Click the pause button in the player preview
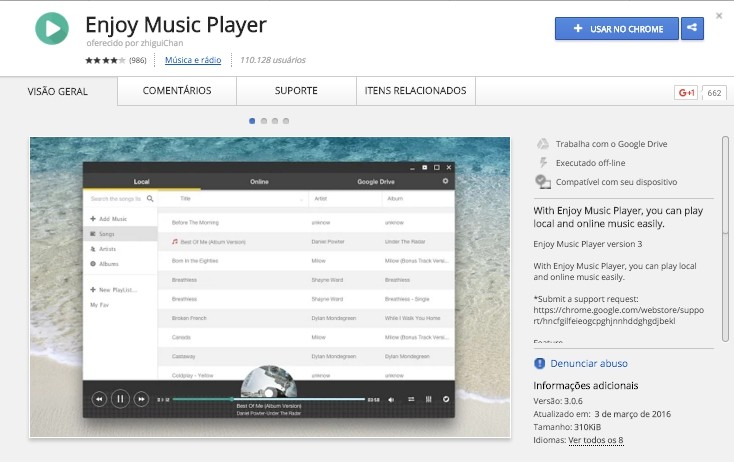 120,399
